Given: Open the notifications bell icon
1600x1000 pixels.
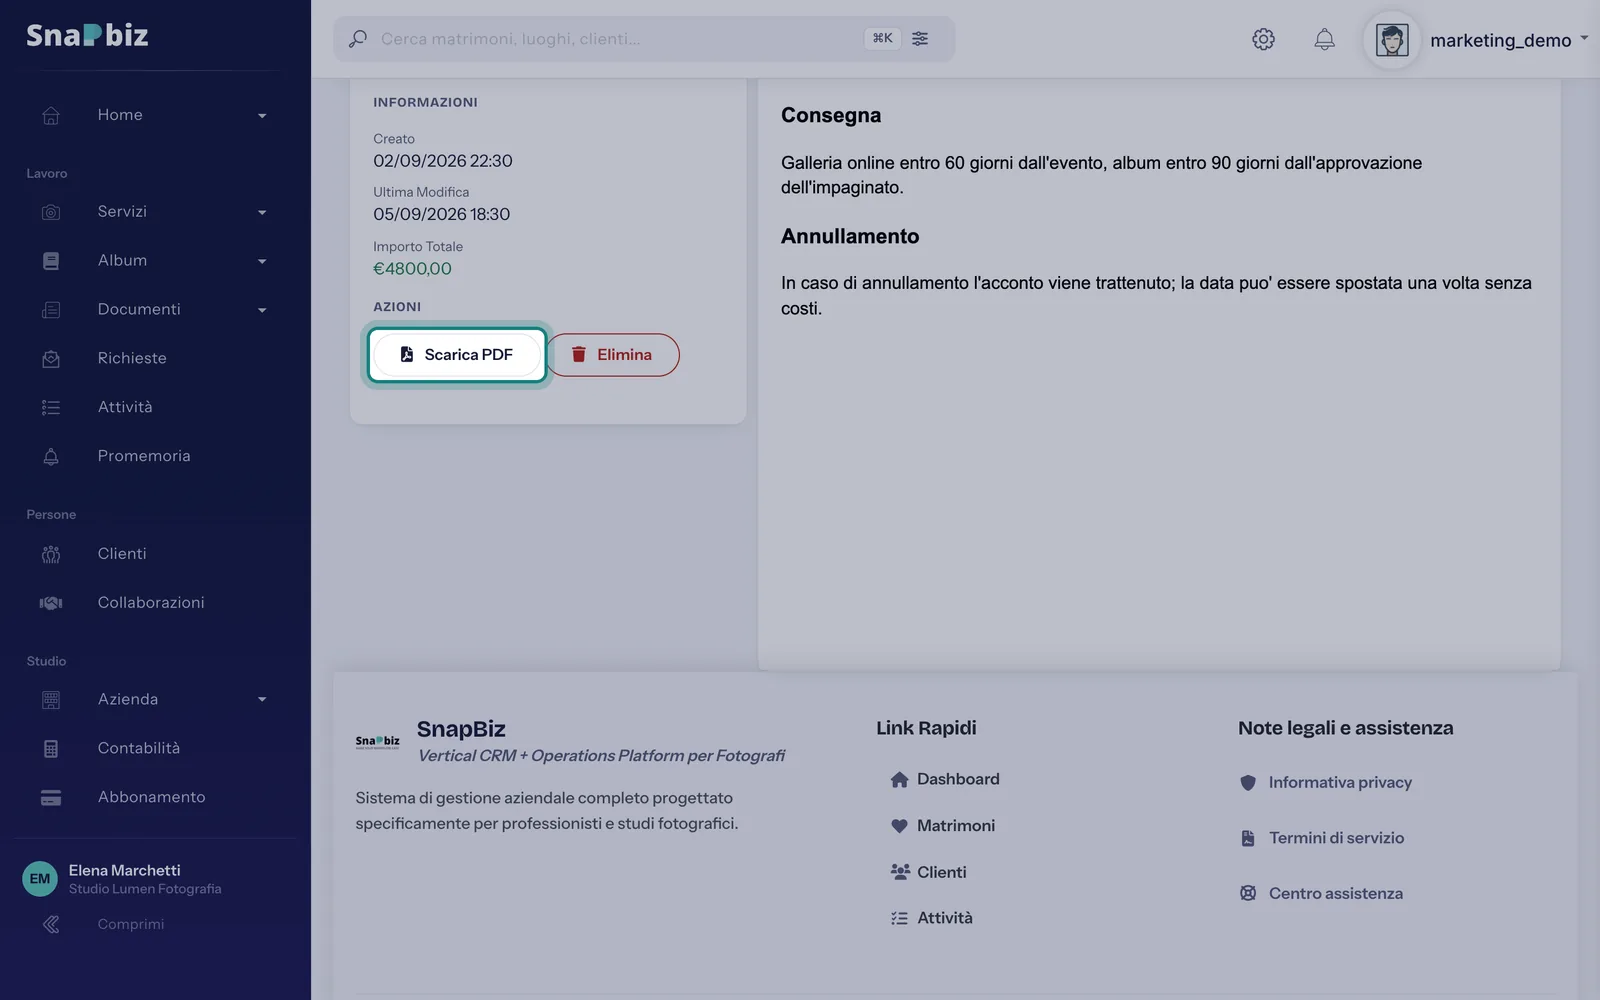Looking at the screenshot, I should (x=1324, y=39).
